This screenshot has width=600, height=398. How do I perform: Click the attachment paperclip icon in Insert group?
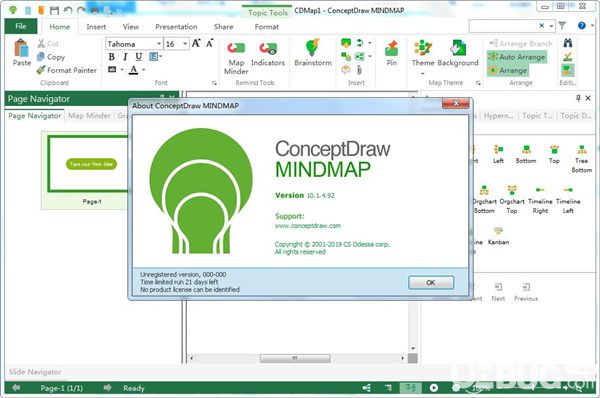click(359, 70)
